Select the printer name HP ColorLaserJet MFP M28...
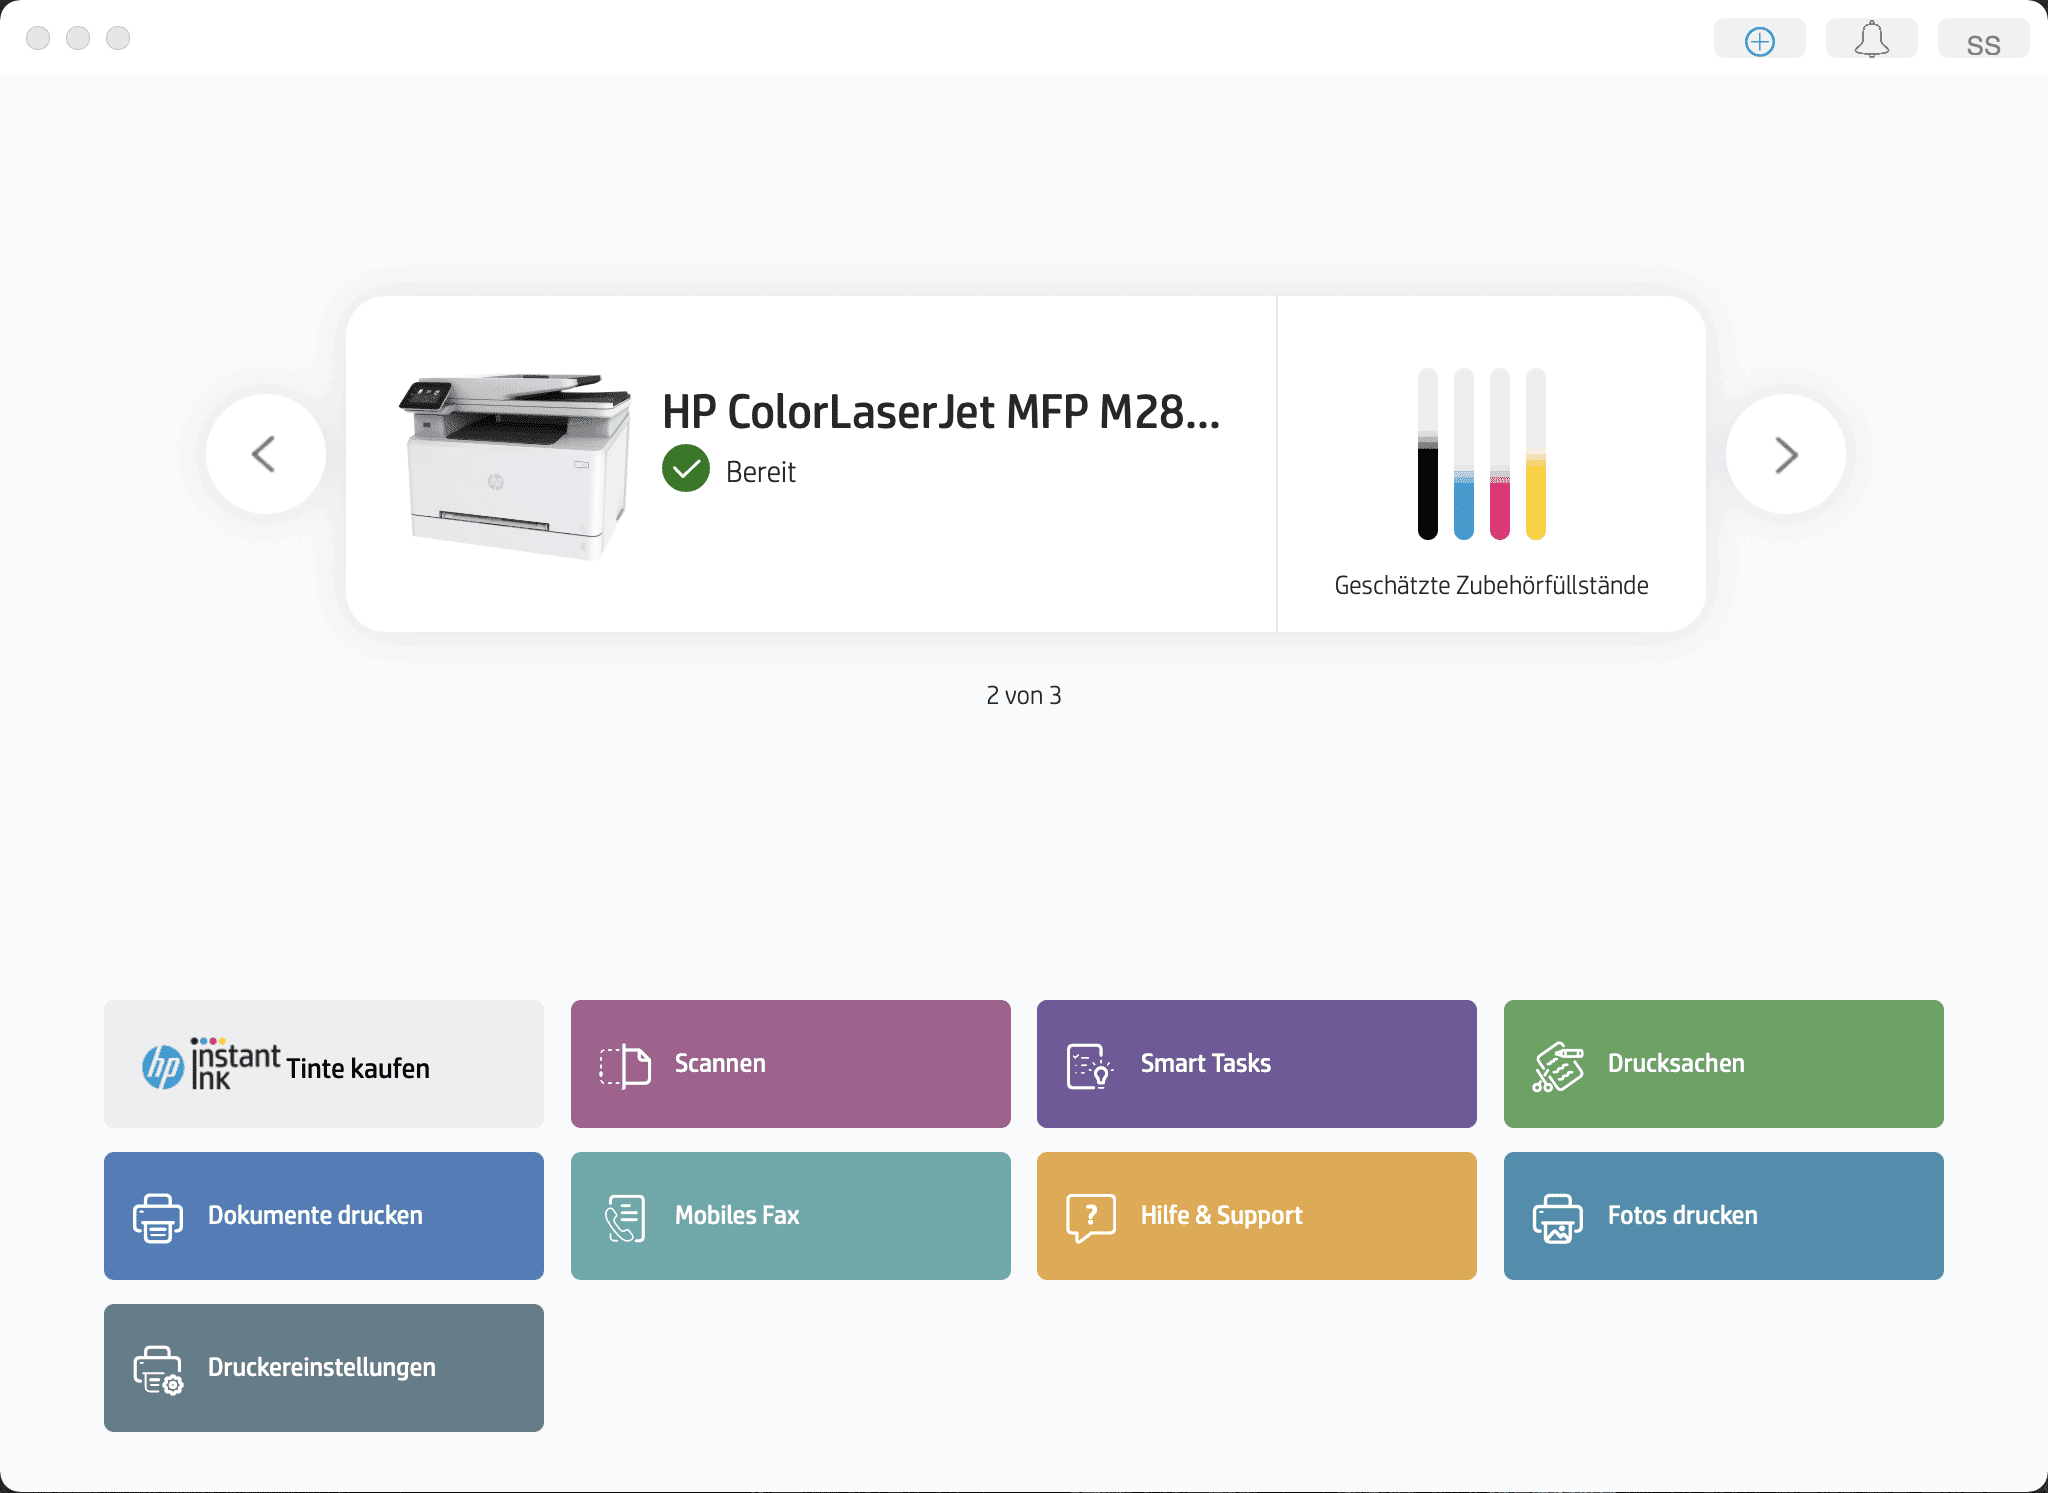The image size is (2048, 1493). click(x=941, y=412)
